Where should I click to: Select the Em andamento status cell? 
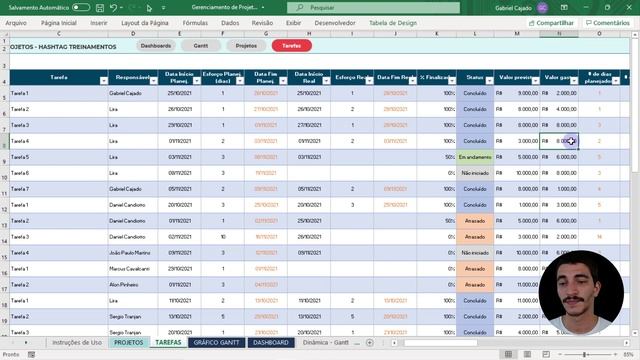(x=475, y=157)
